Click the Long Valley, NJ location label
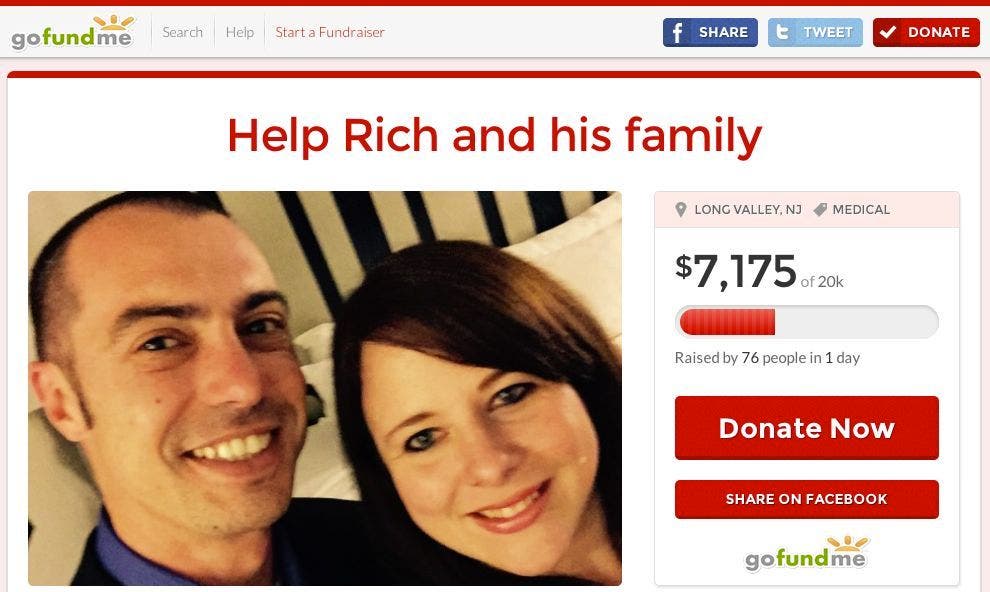990x592 pixels. [x=748, y=210]
